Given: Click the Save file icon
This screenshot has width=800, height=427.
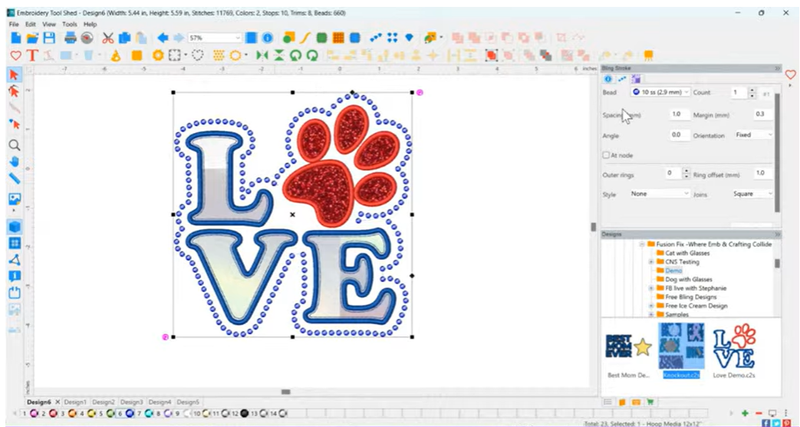Looking at the screenshot, I should (x=48, y=38).
